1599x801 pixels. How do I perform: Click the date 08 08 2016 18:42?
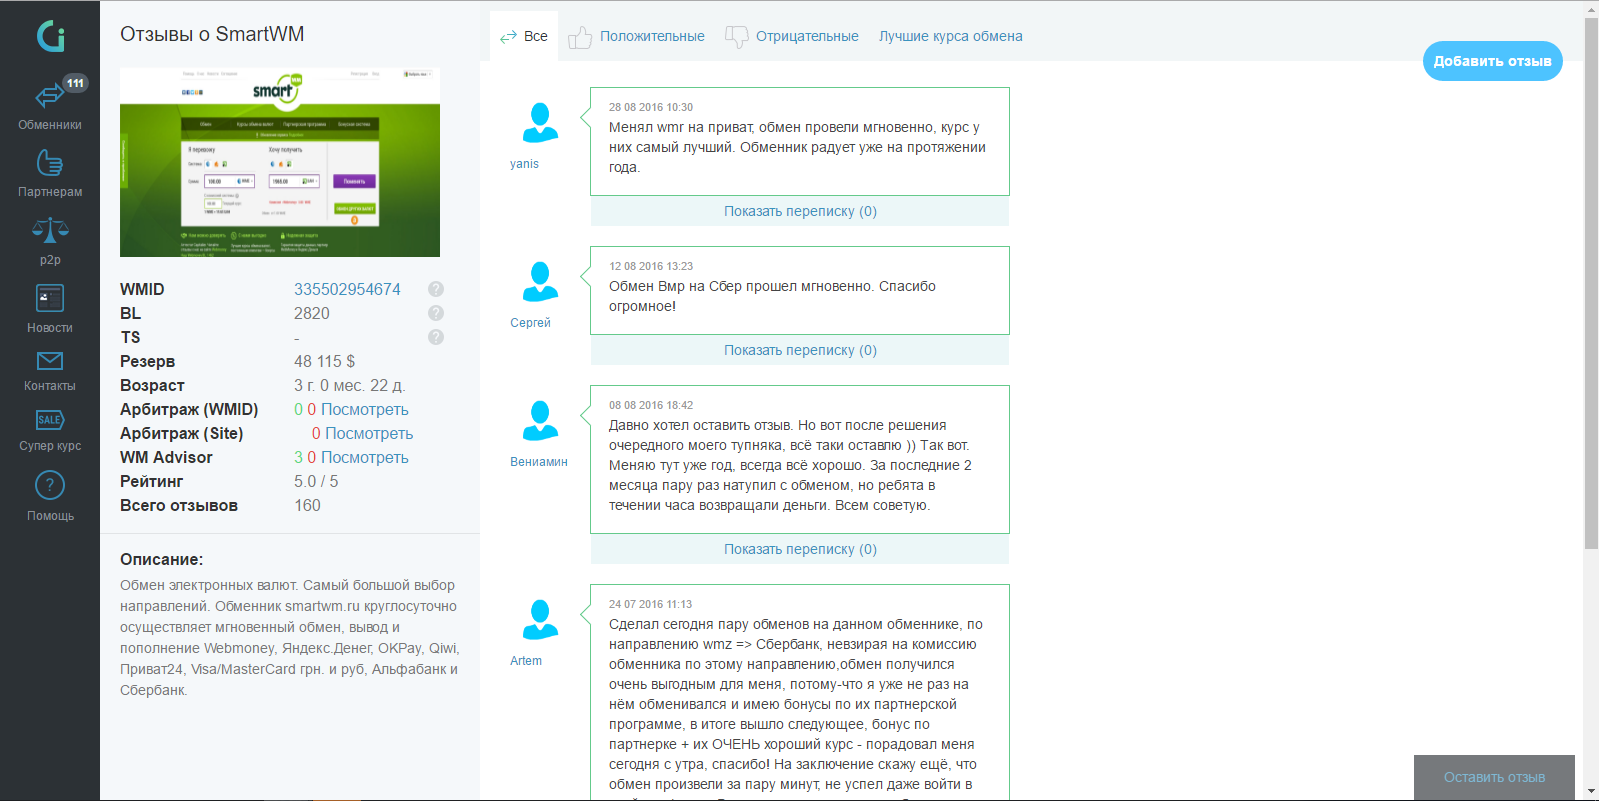click(651, 405)
